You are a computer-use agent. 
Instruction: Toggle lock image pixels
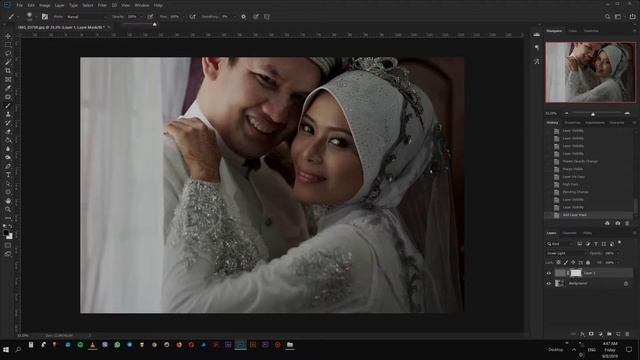coord(566,262)
